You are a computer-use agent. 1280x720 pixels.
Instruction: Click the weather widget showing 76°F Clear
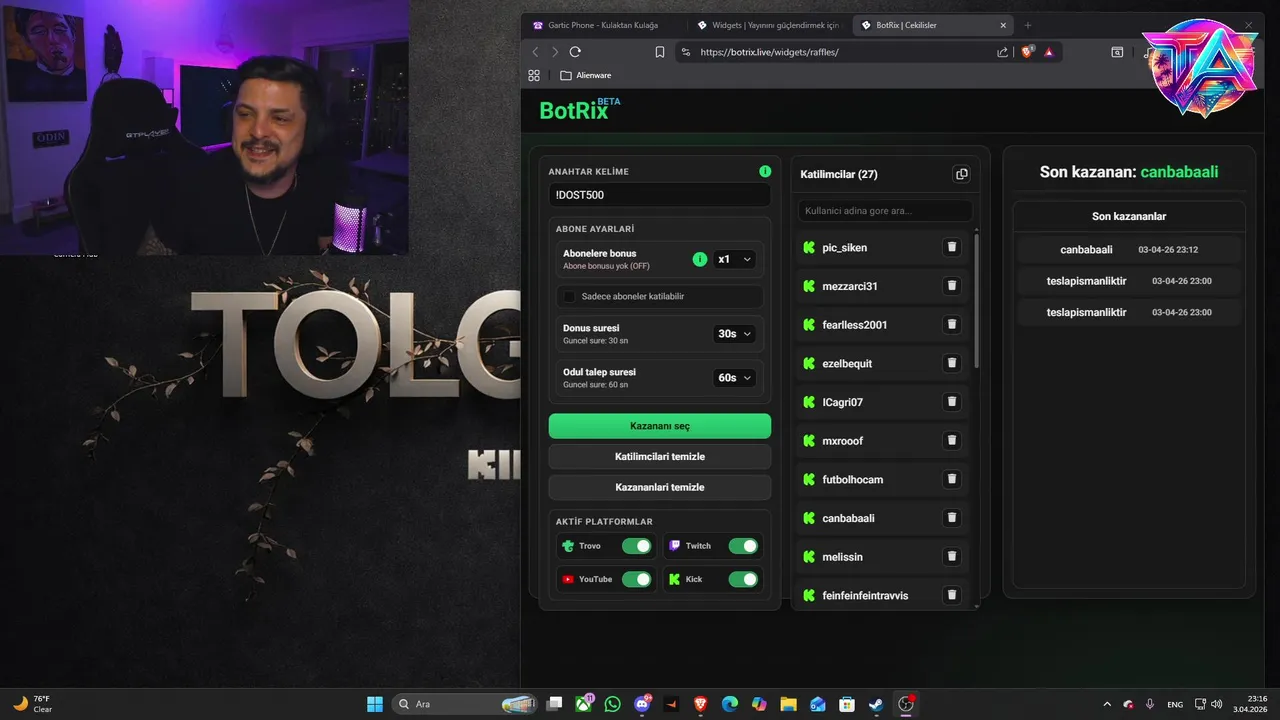(33, 704)
